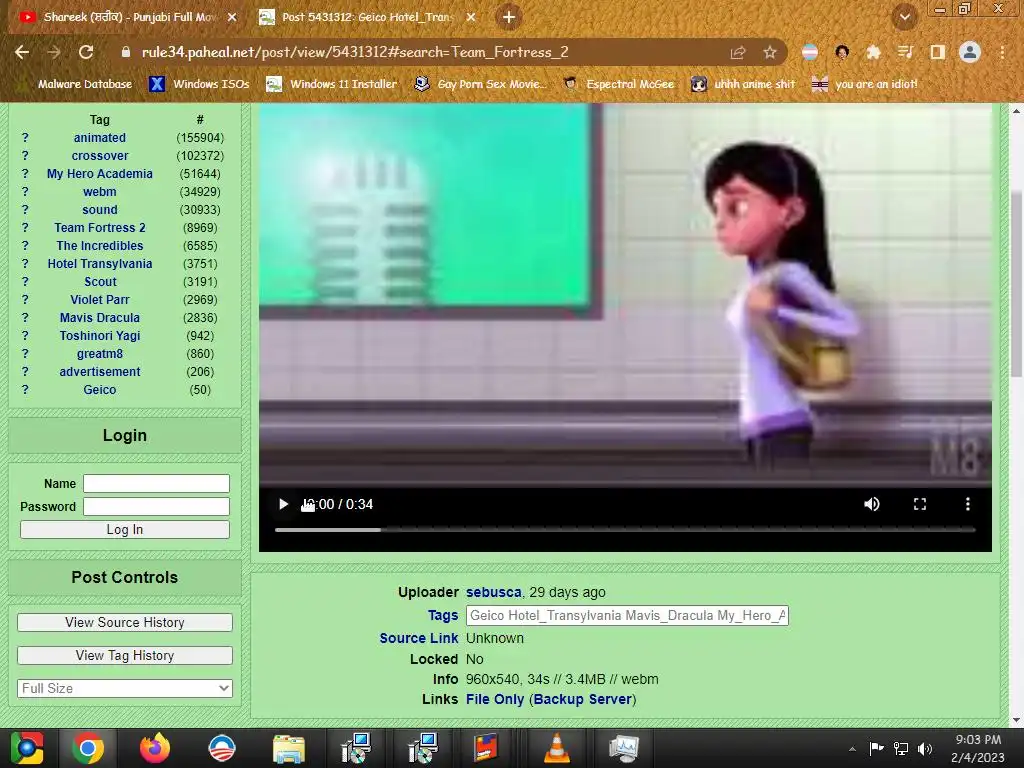Open VLC media player from taskbar

(556, 748)
